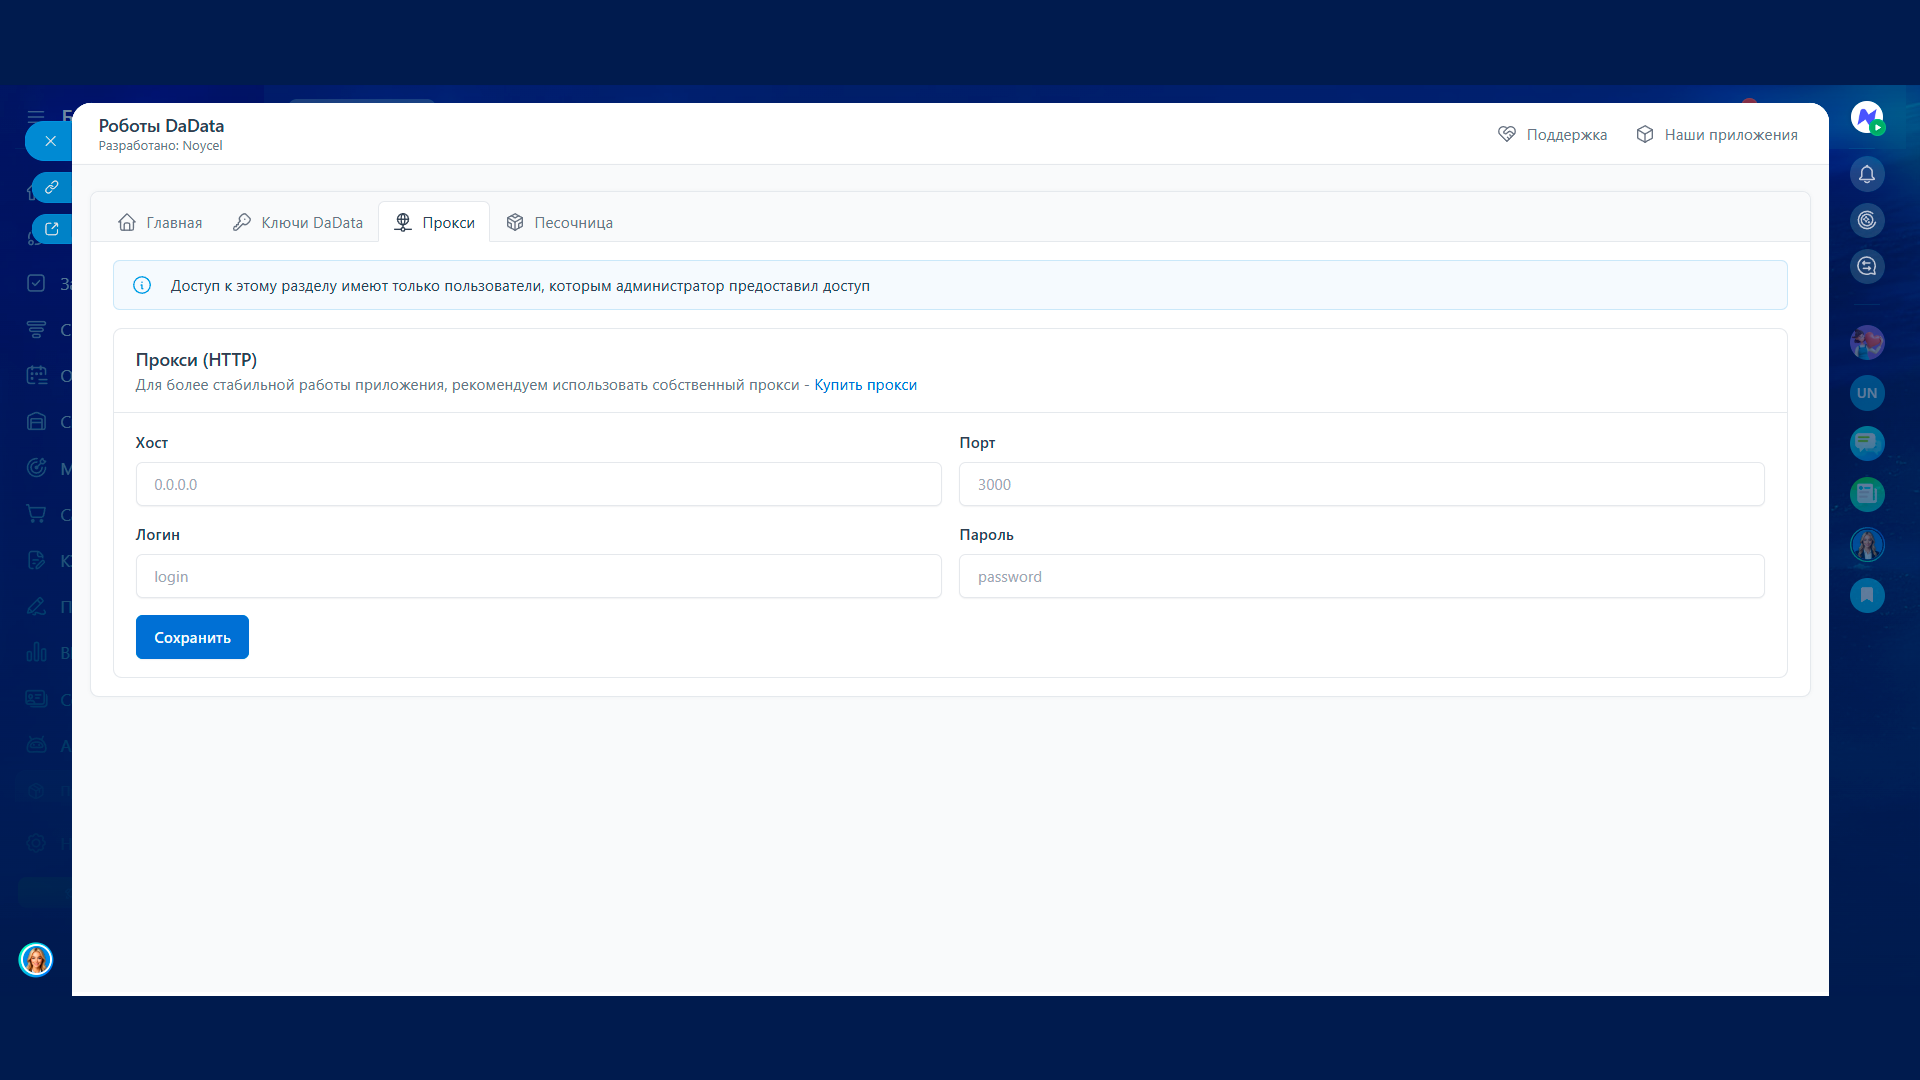Screen dimensions: 1920x1080
Task: Click into the Порт input field
Action: (1361, 485)
